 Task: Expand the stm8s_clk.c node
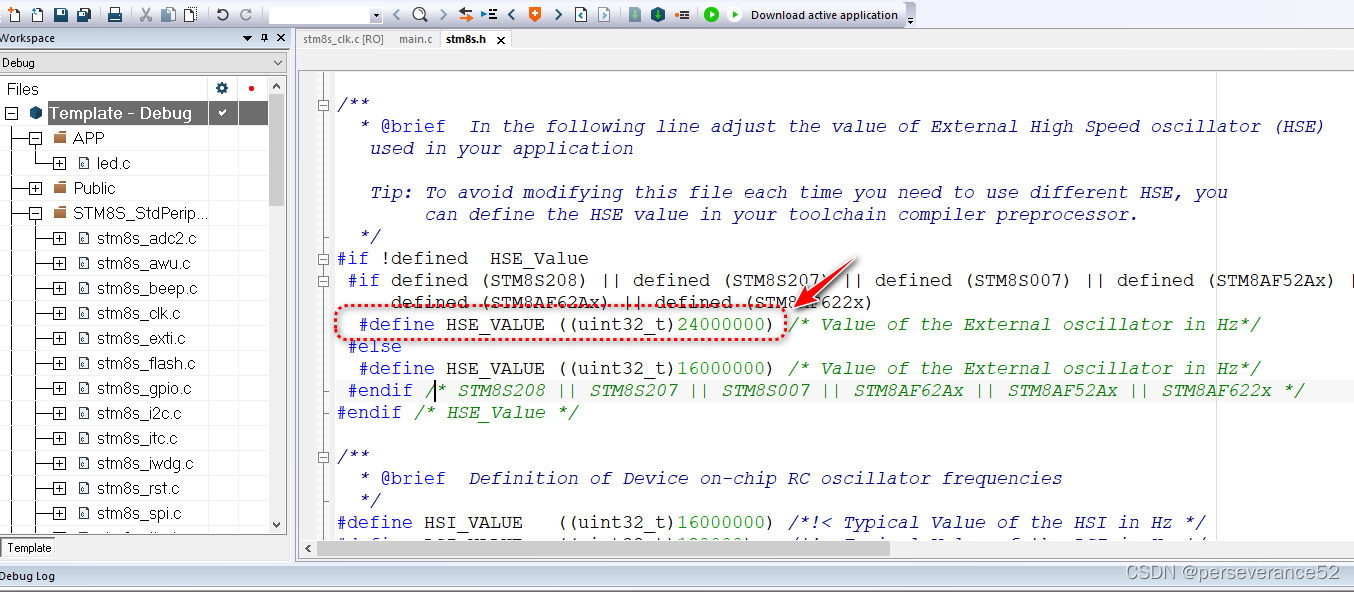click(59, 314)
